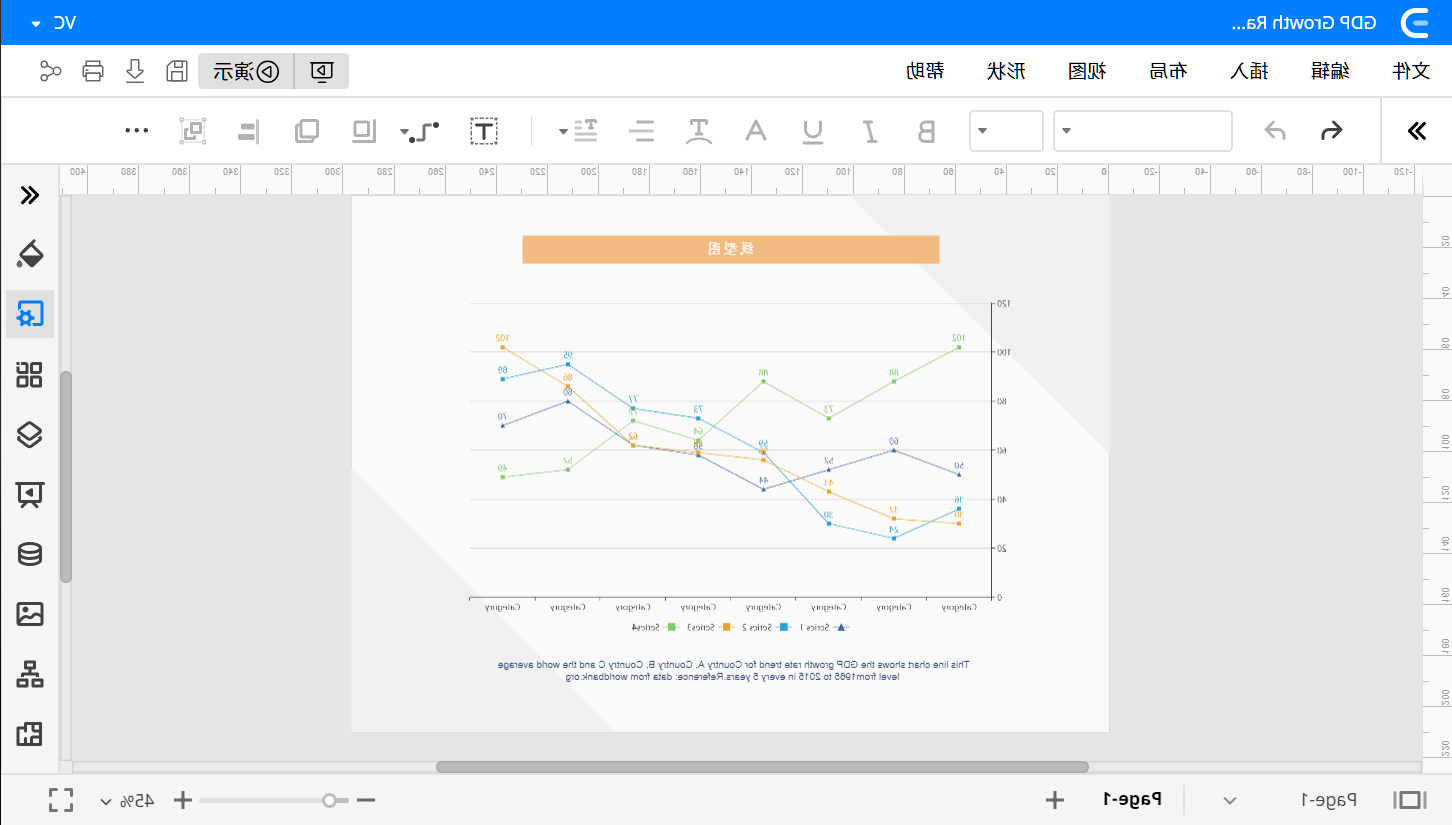The height and width of the screenshot is (825, 1452).
Task: Collapse panel with the toolbar double-chevron
Action: tap(1416, 131)
